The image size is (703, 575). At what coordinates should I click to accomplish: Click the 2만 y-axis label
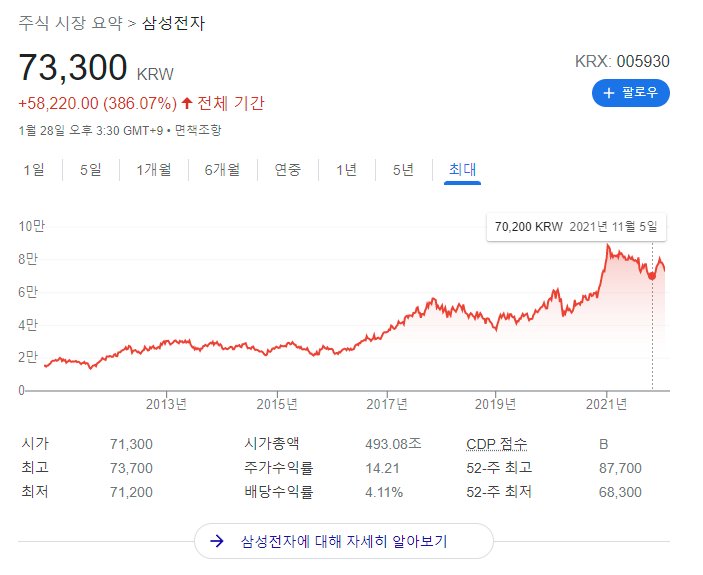point(28,358)
